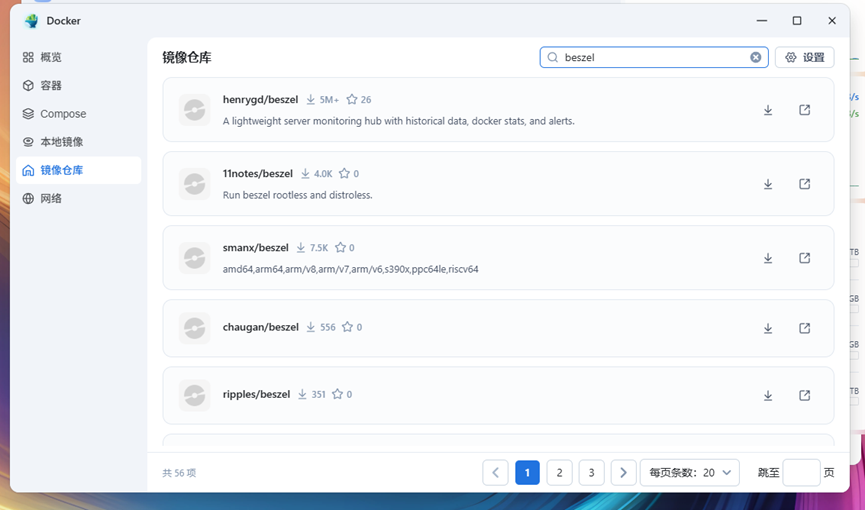Click the star icon of smanx/beszel
The image size is (865, 510).
(x=341, y=247)
